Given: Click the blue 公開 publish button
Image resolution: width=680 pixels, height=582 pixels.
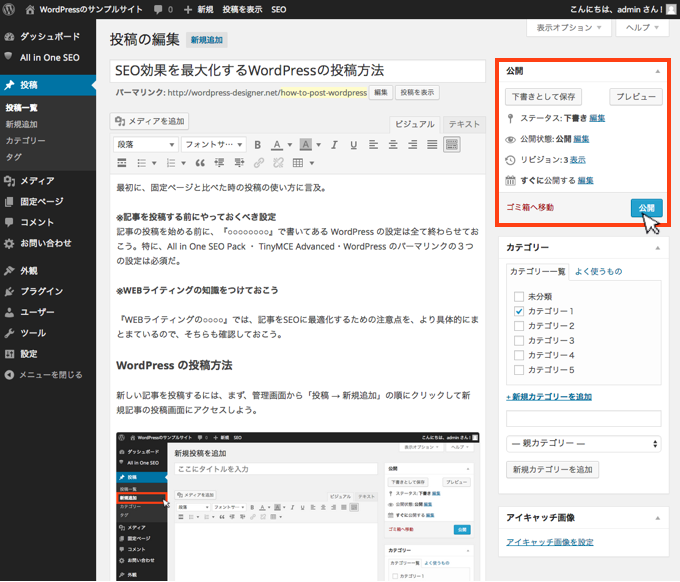Looking at the screenshot, I should tap(647, 208).
